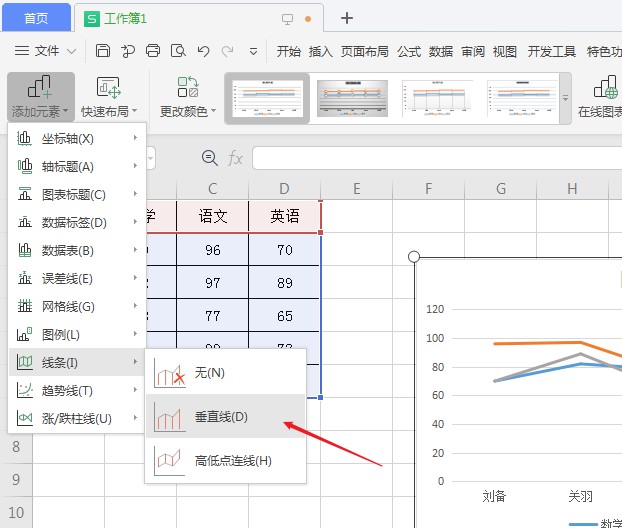Select the dark gray chart style thumbnail
Screen dimensions: 622x528
pyautogui.click(x=352, y=98)
